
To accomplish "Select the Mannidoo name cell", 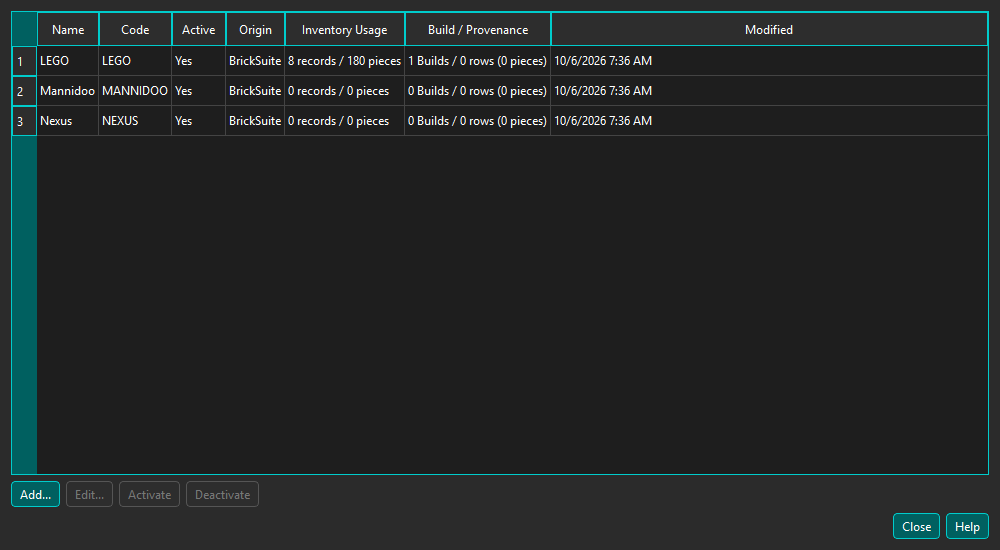I will 68,91.
